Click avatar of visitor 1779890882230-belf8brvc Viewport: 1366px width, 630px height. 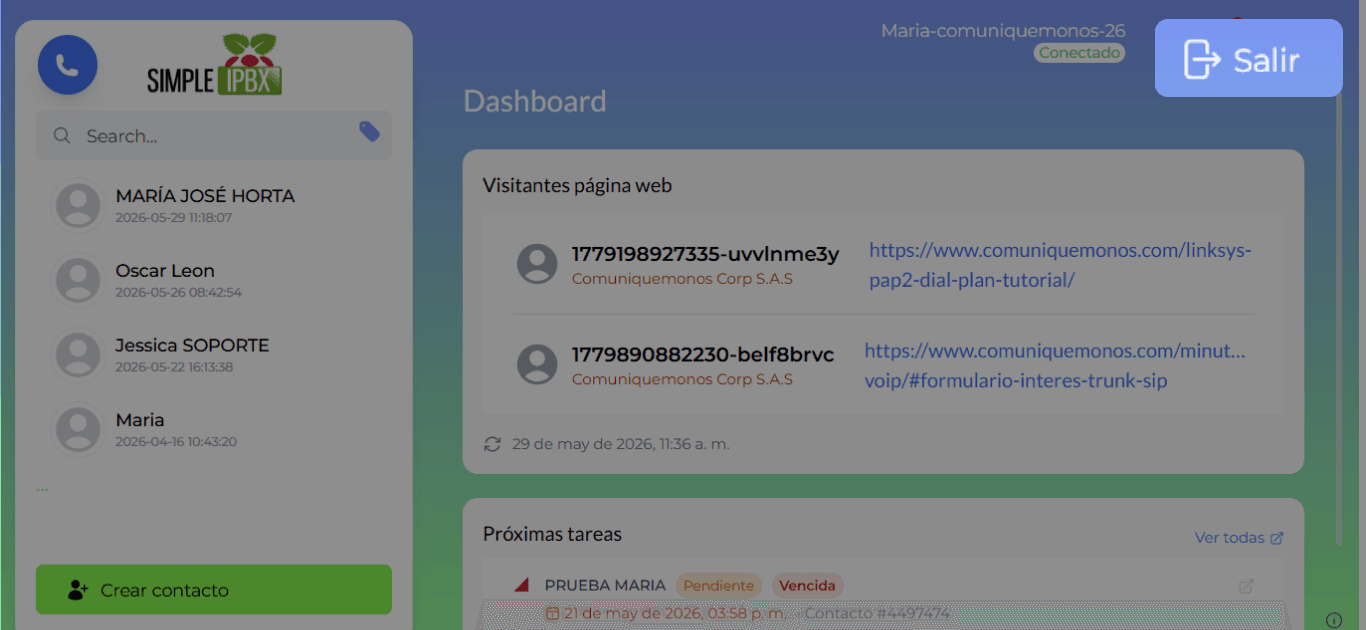537,364
